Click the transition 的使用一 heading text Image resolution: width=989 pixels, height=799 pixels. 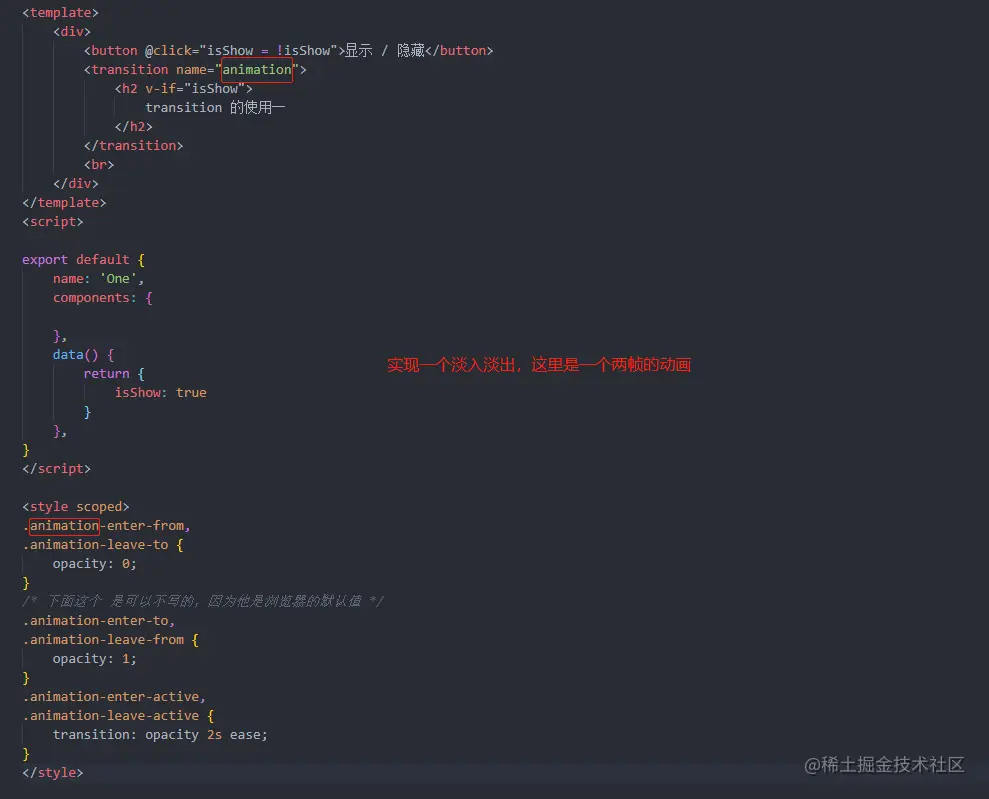(217, 107)
